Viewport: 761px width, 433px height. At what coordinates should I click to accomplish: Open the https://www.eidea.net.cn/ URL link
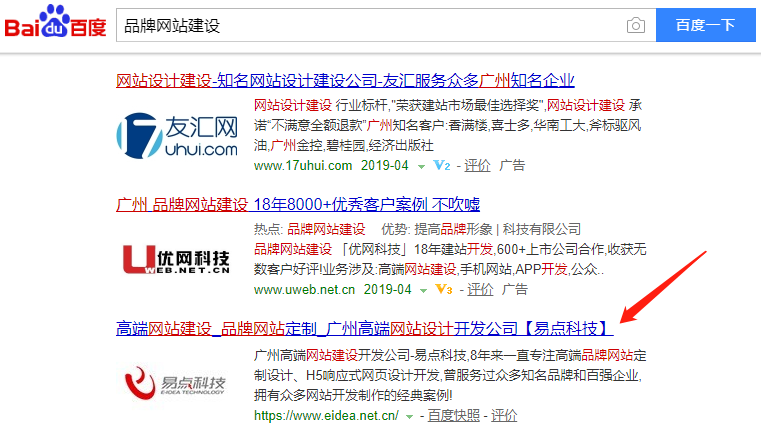tap(326, 416)
